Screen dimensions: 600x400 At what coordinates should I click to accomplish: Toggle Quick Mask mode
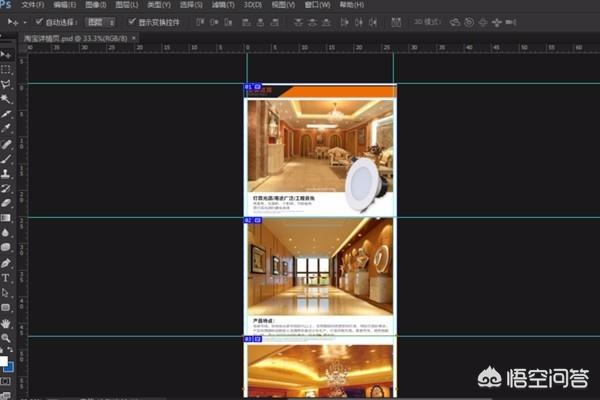(6, 381)
